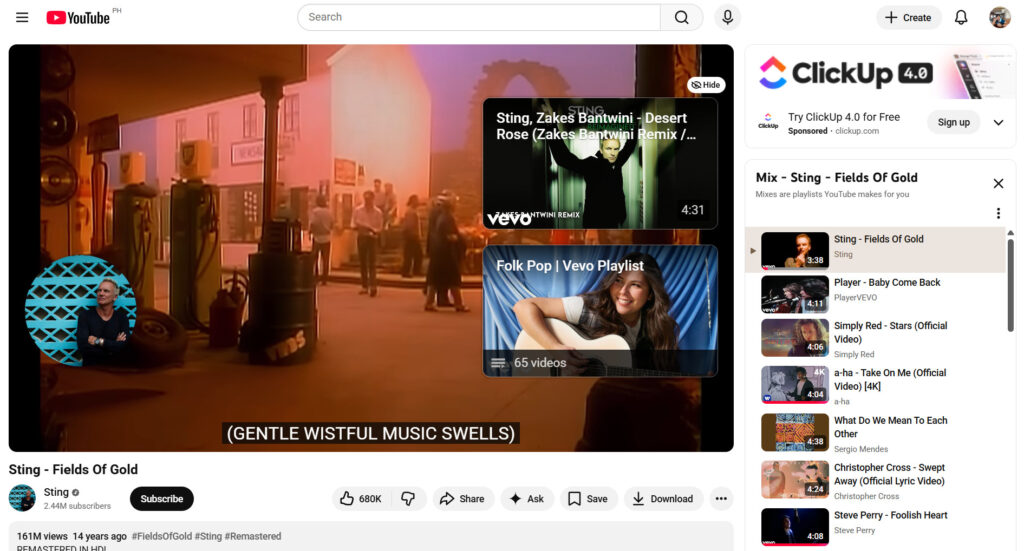
Task: Click the mix playlist scrollbar
Action: tap(1010, 285)
